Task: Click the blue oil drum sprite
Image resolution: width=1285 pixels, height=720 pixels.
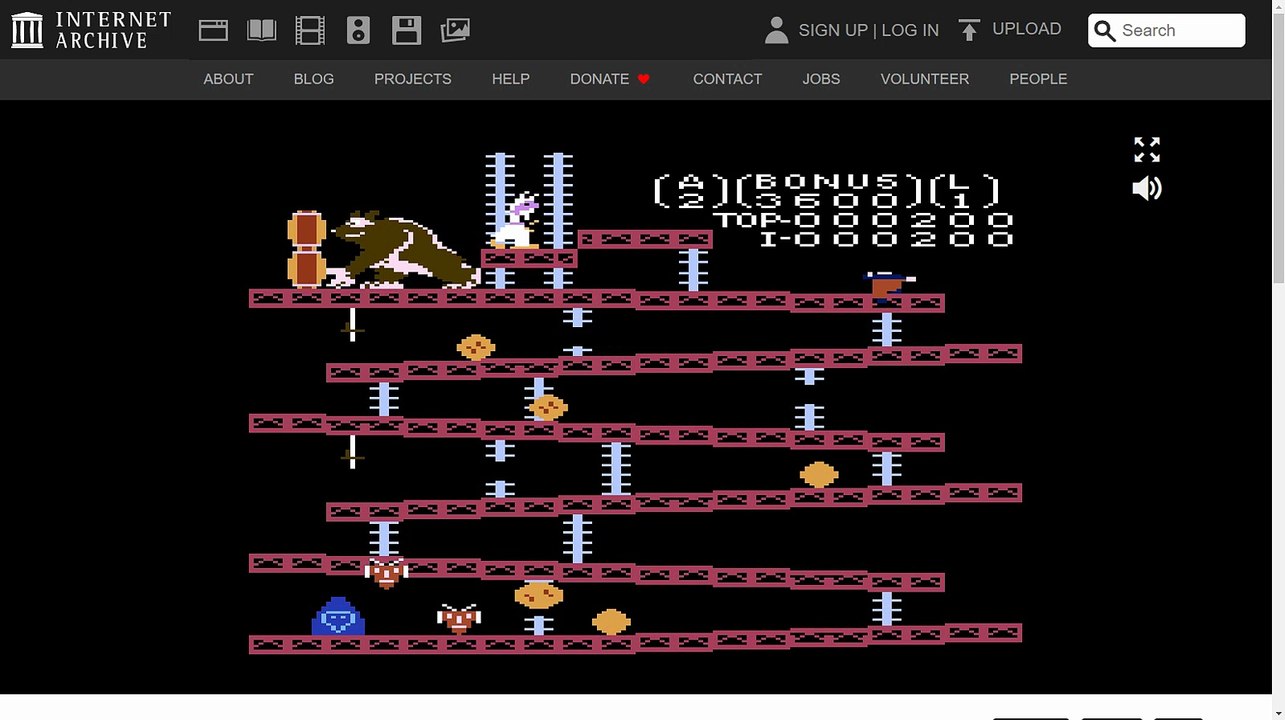Action: pos(338,616)
